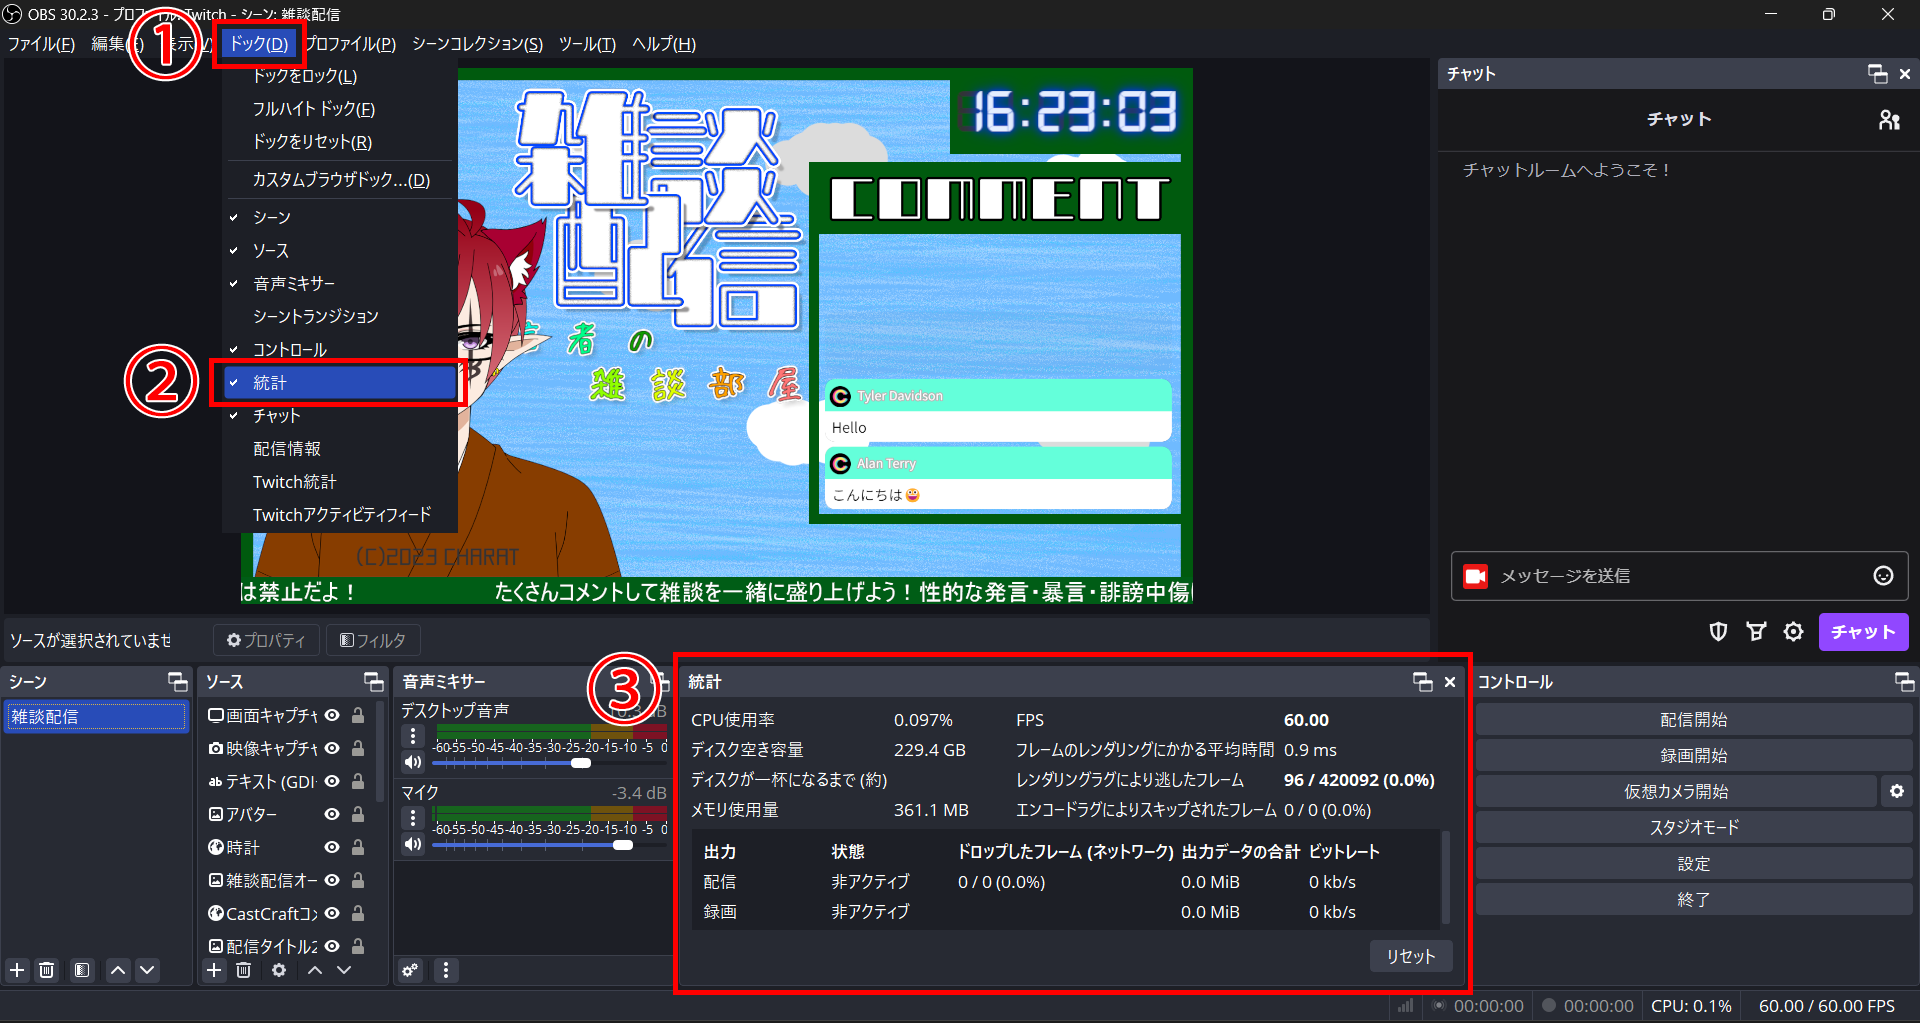Open the ヘルプ(H) menu
Image resolution: width=1920 pixels, height=1023 pixels.
click(664, 44)
